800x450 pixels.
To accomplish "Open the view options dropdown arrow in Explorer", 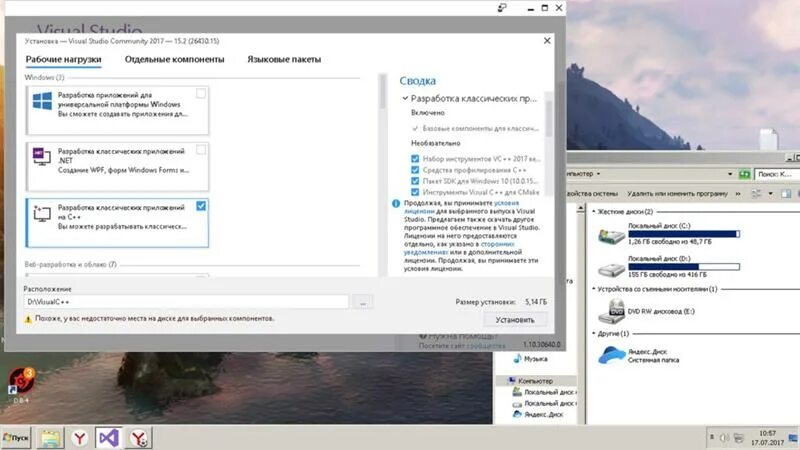I will [x=770, y=194].
